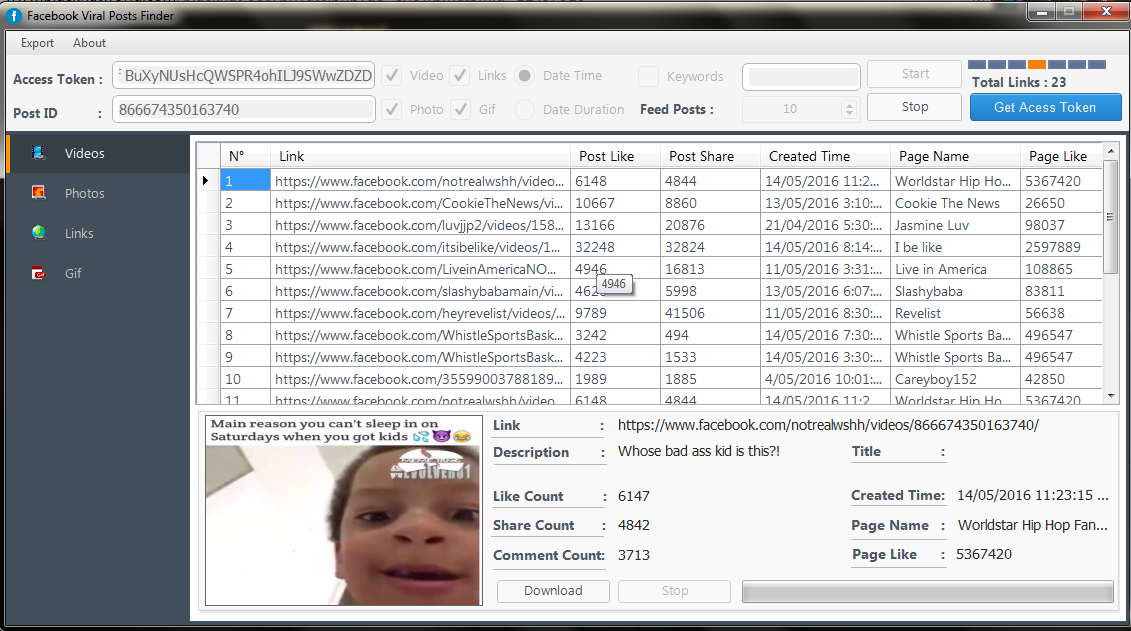Image resolution: width=1131 pixels, height=631 pixels.
Task: Click the segmented progress indicator above Total Links
Action: (1037, 64)
